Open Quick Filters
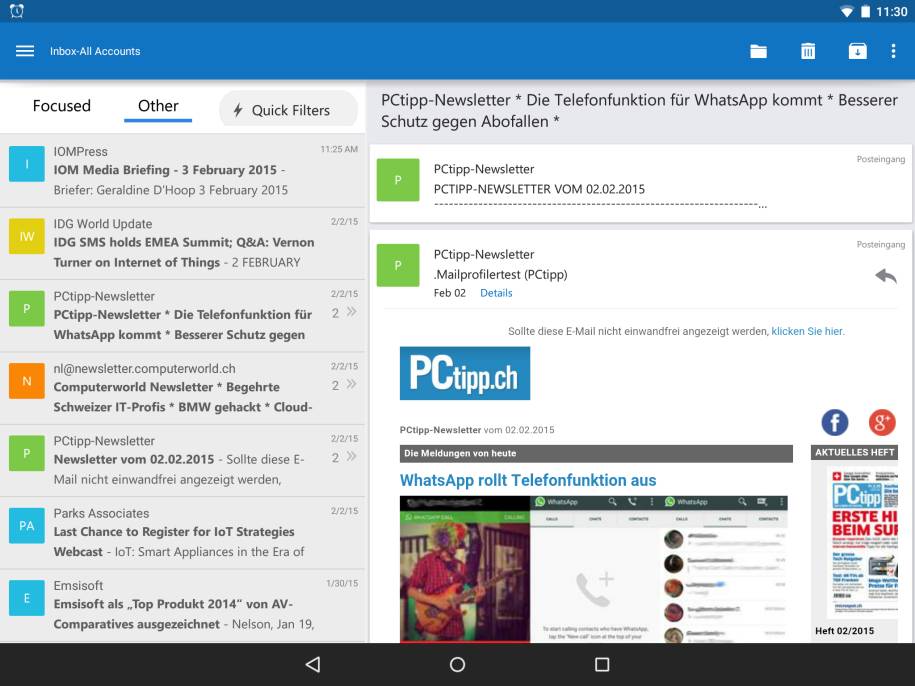915x686 pixels. point(288,110)
